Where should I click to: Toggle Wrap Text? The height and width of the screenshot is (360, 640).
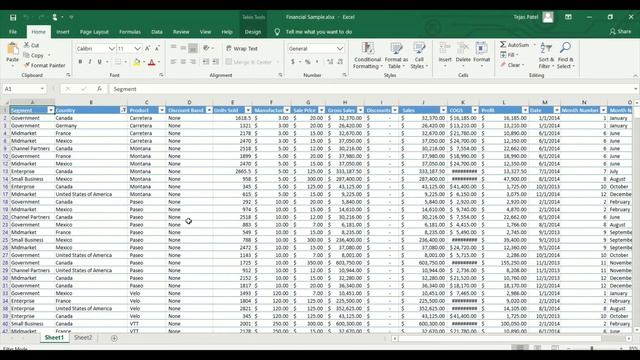242,49
